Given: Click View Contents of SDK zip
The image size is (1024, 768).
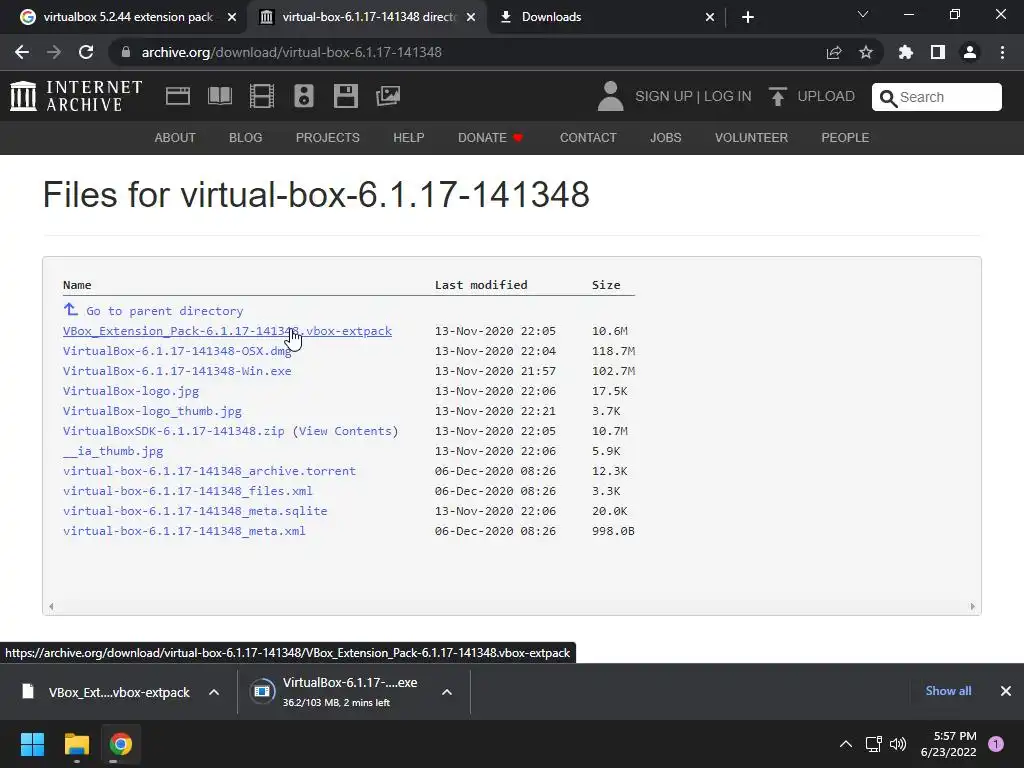Looking at the screenshot, I should tap(345, 431).
